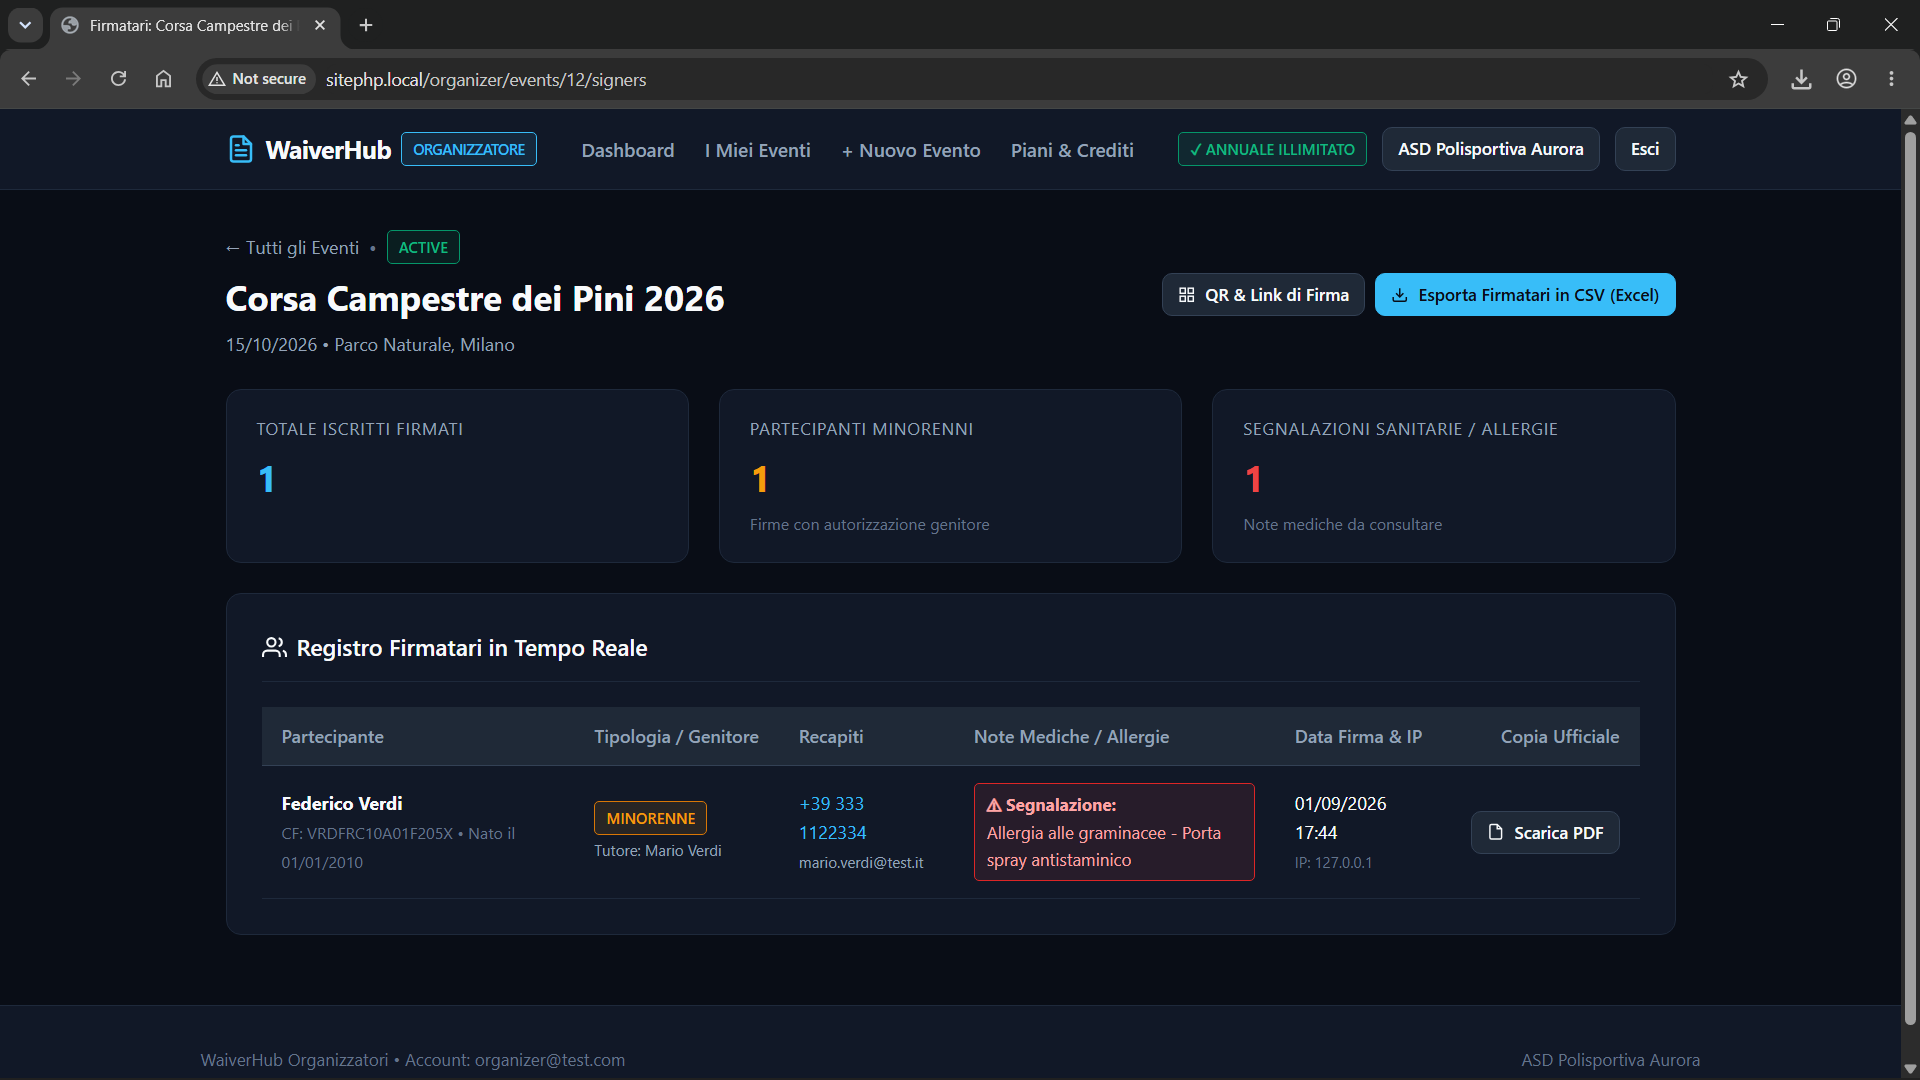Viewport: 1920px width, 1080px height.
Task: Click the Registro Firmatari people icon
Action: pos(274,648)
